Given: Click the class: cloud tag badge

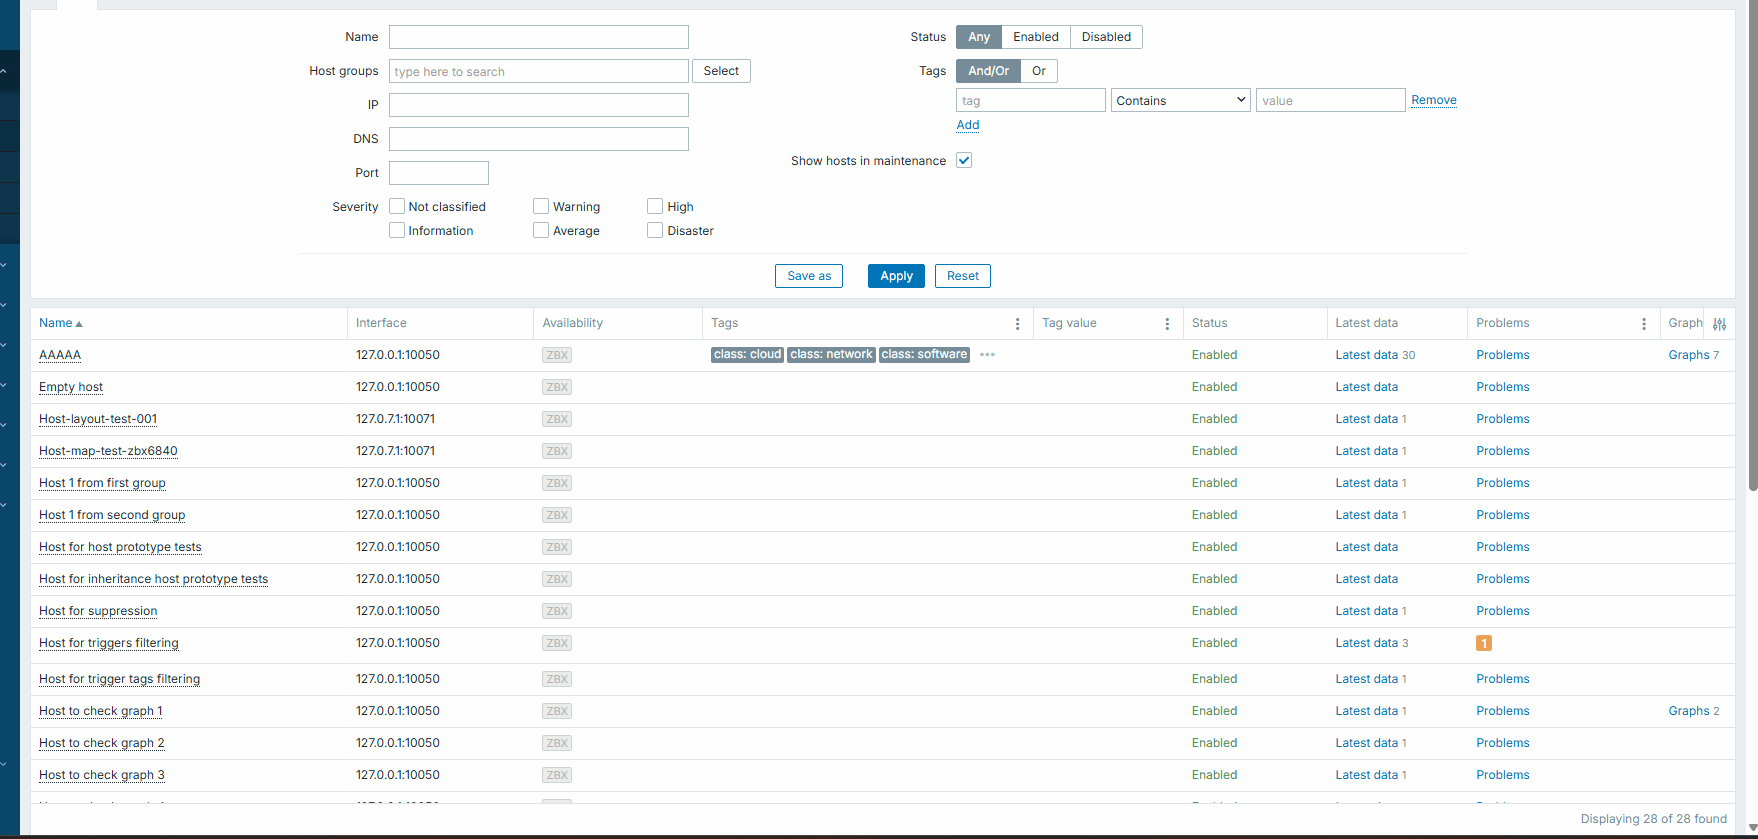Looking at the screenshot, I should click(x=747, y=355).
